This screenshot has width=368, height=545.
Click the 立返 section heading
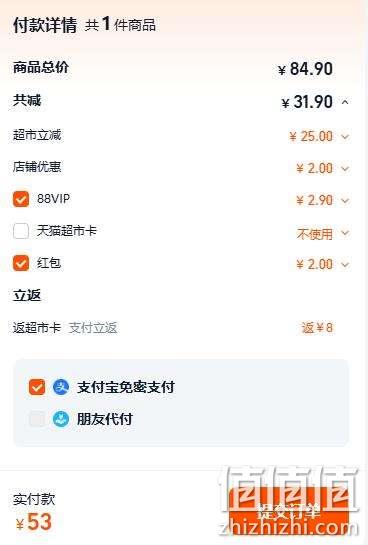tap(27, 295)
